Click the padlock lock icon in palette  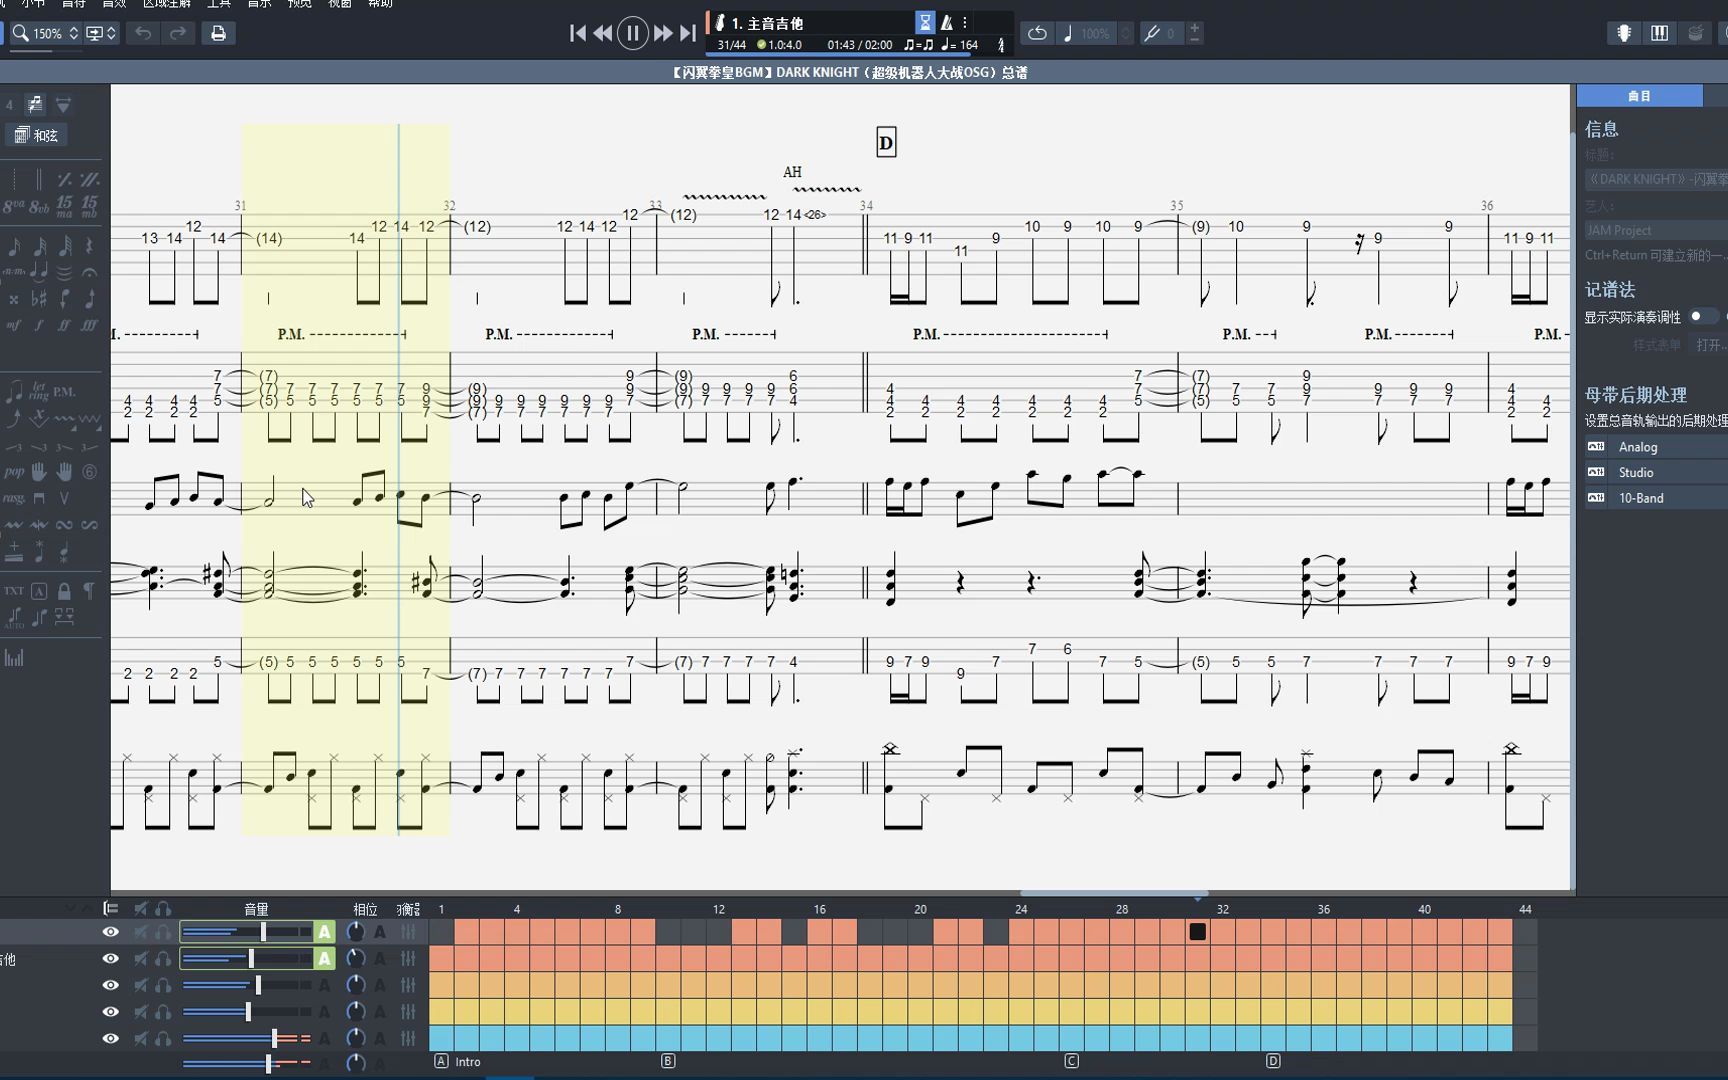point(64,591)
